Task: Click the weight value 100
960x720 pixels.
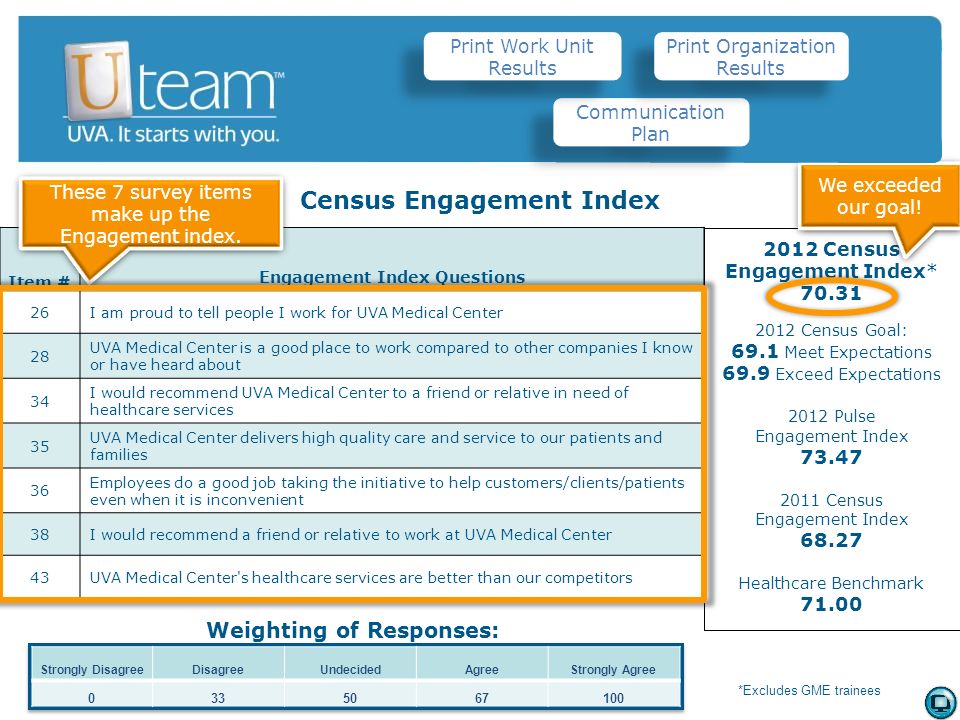Action: pos(613,698)
